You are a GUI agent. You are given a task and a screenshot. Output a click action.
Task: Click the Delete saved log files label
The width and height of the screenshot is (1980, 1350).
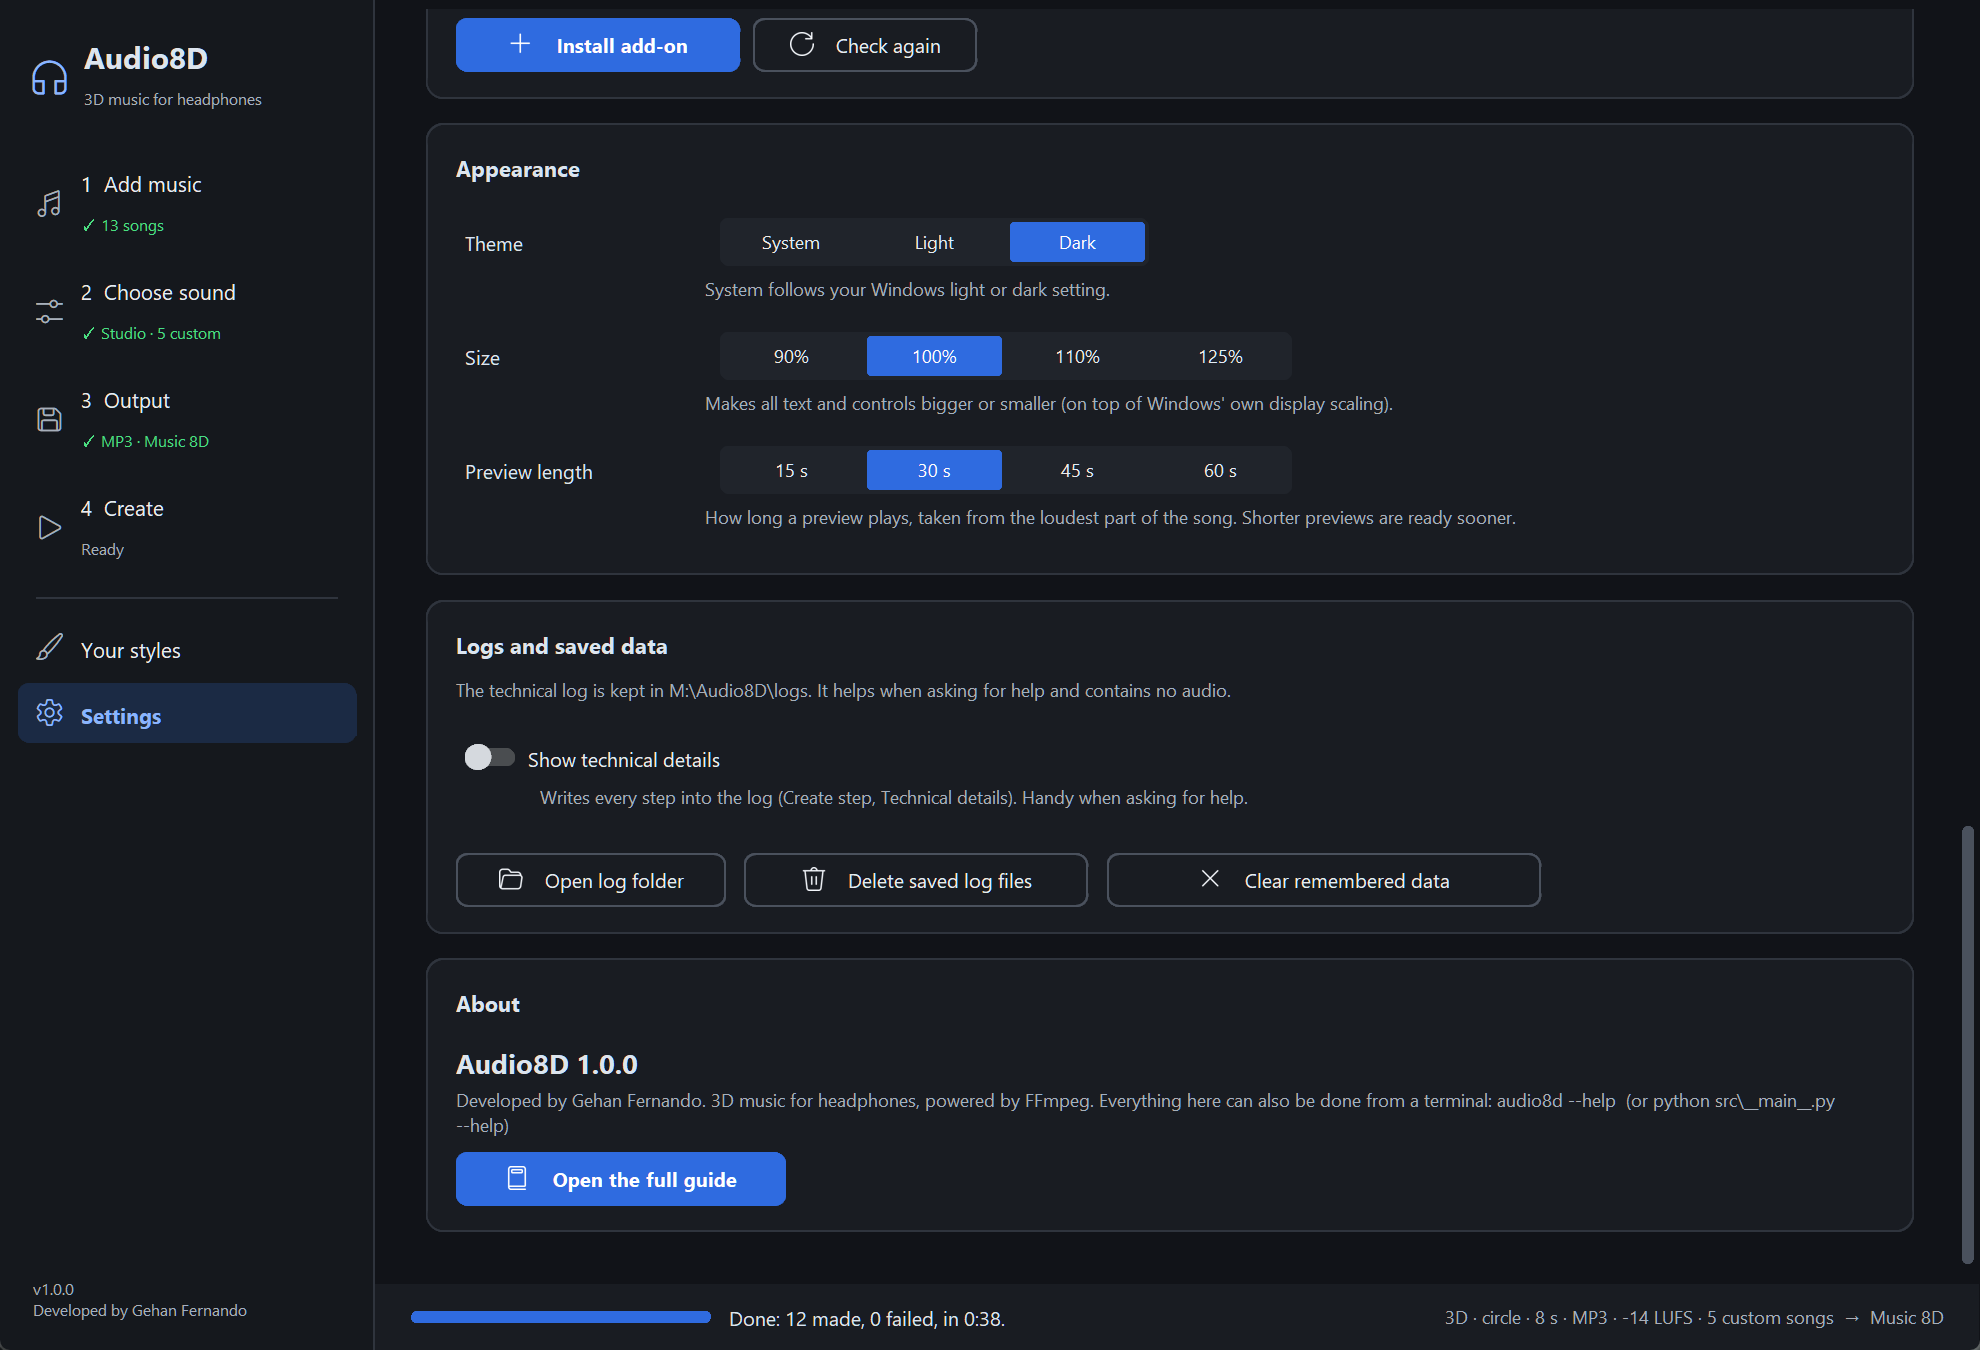(x=940, y=881)
